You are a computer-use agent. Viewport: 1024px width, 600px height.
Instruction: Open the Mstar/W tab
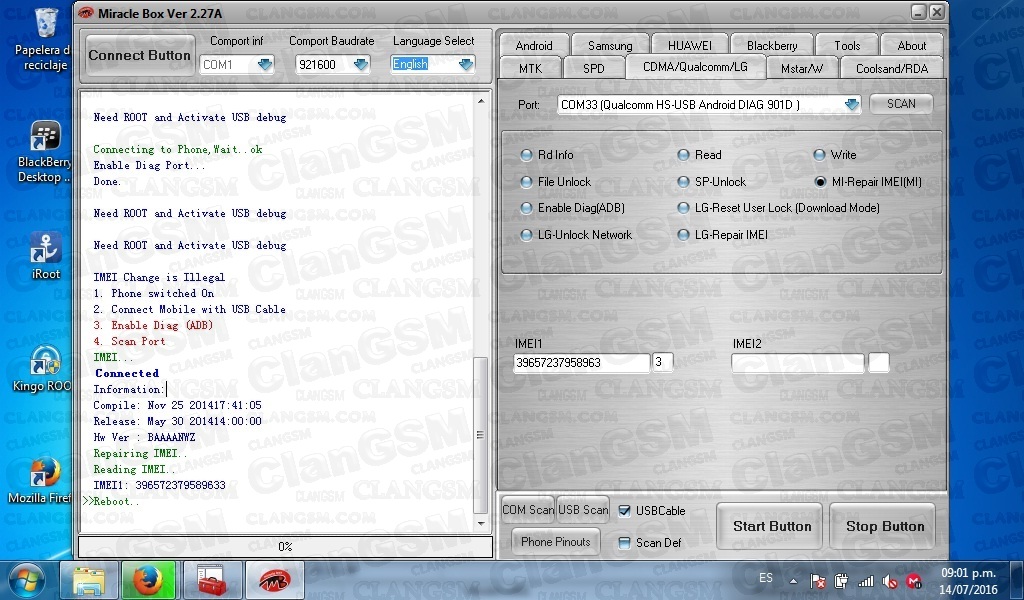tap(802, 69)
